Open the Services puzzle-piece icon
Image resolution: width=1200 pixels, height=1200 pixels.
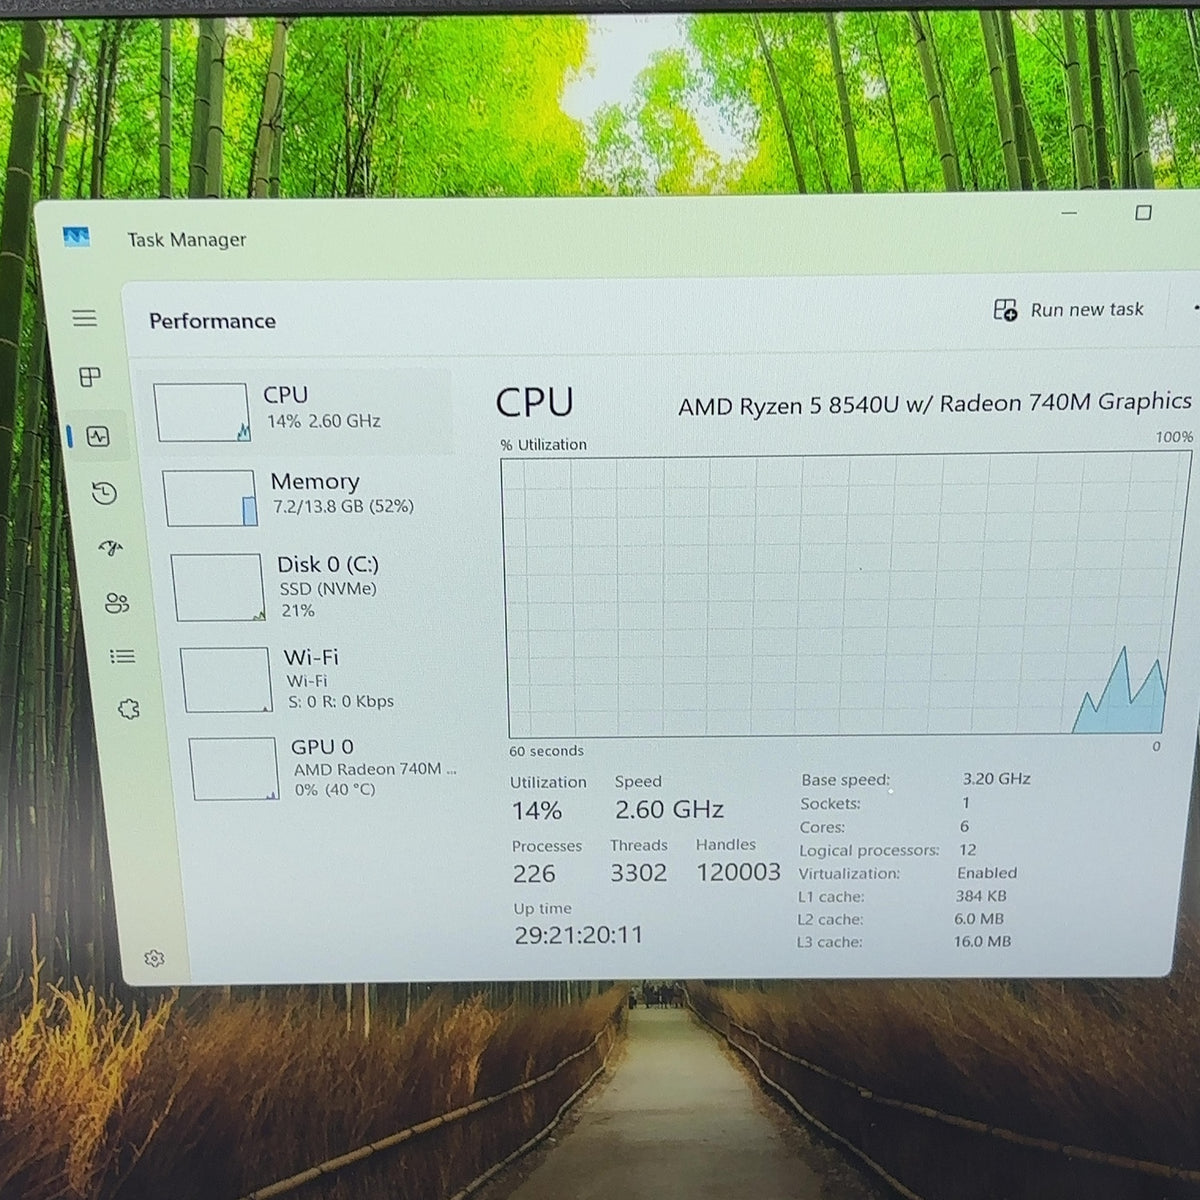coord(129,710)
